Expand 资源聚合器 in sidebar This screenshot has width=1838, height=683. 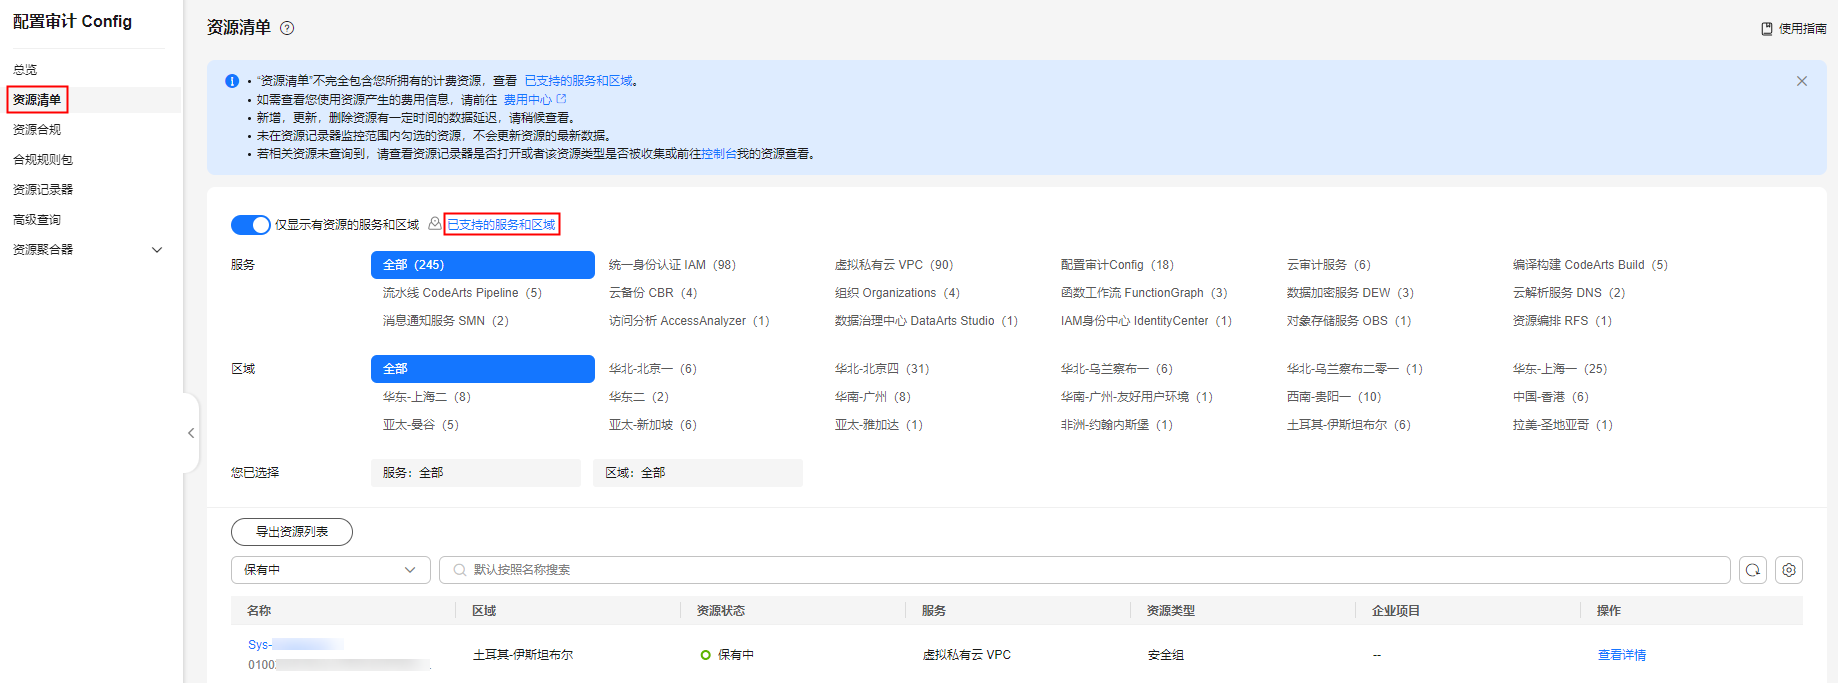click(x=157, y=250)
